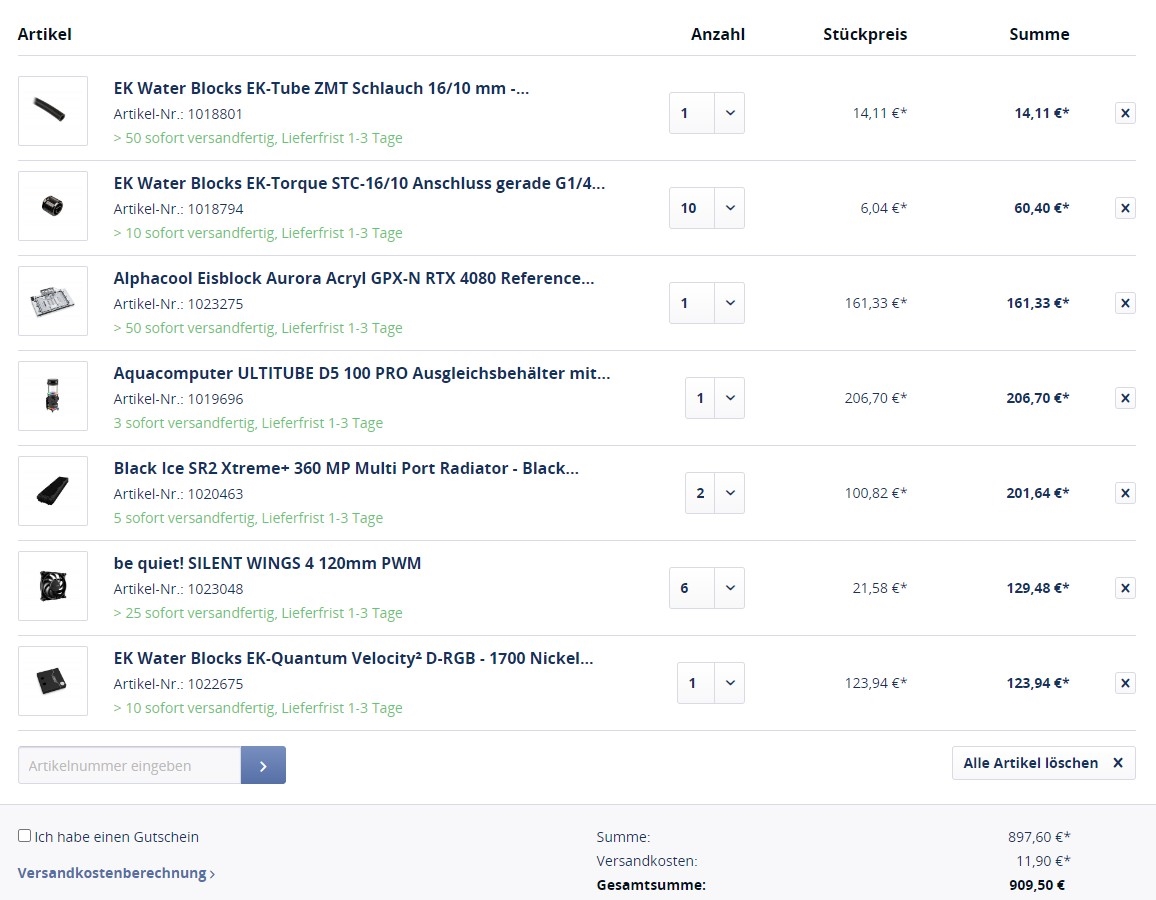Open be quiet! SILENT WINGS 4 120mm PWM link
Viewport: 1156px width, 900px height.
pyautogui.click(x=268, y=564)
